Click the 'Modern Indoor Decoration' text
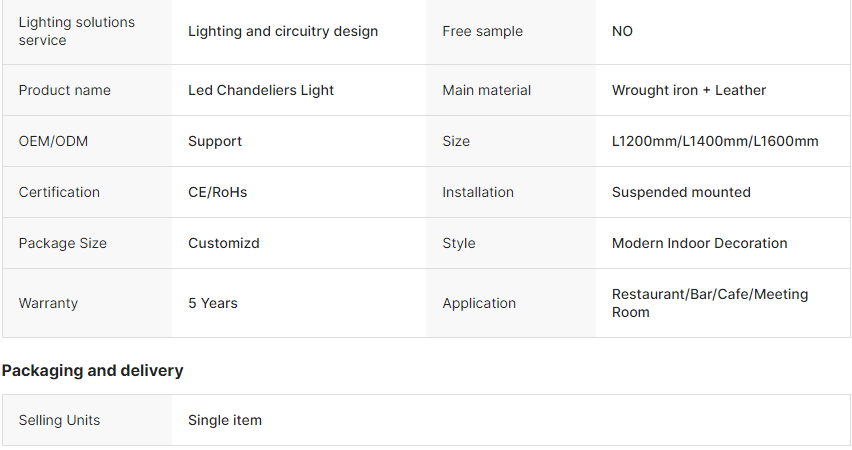Screen dimensions: 852x450 (x=699, y=243)
